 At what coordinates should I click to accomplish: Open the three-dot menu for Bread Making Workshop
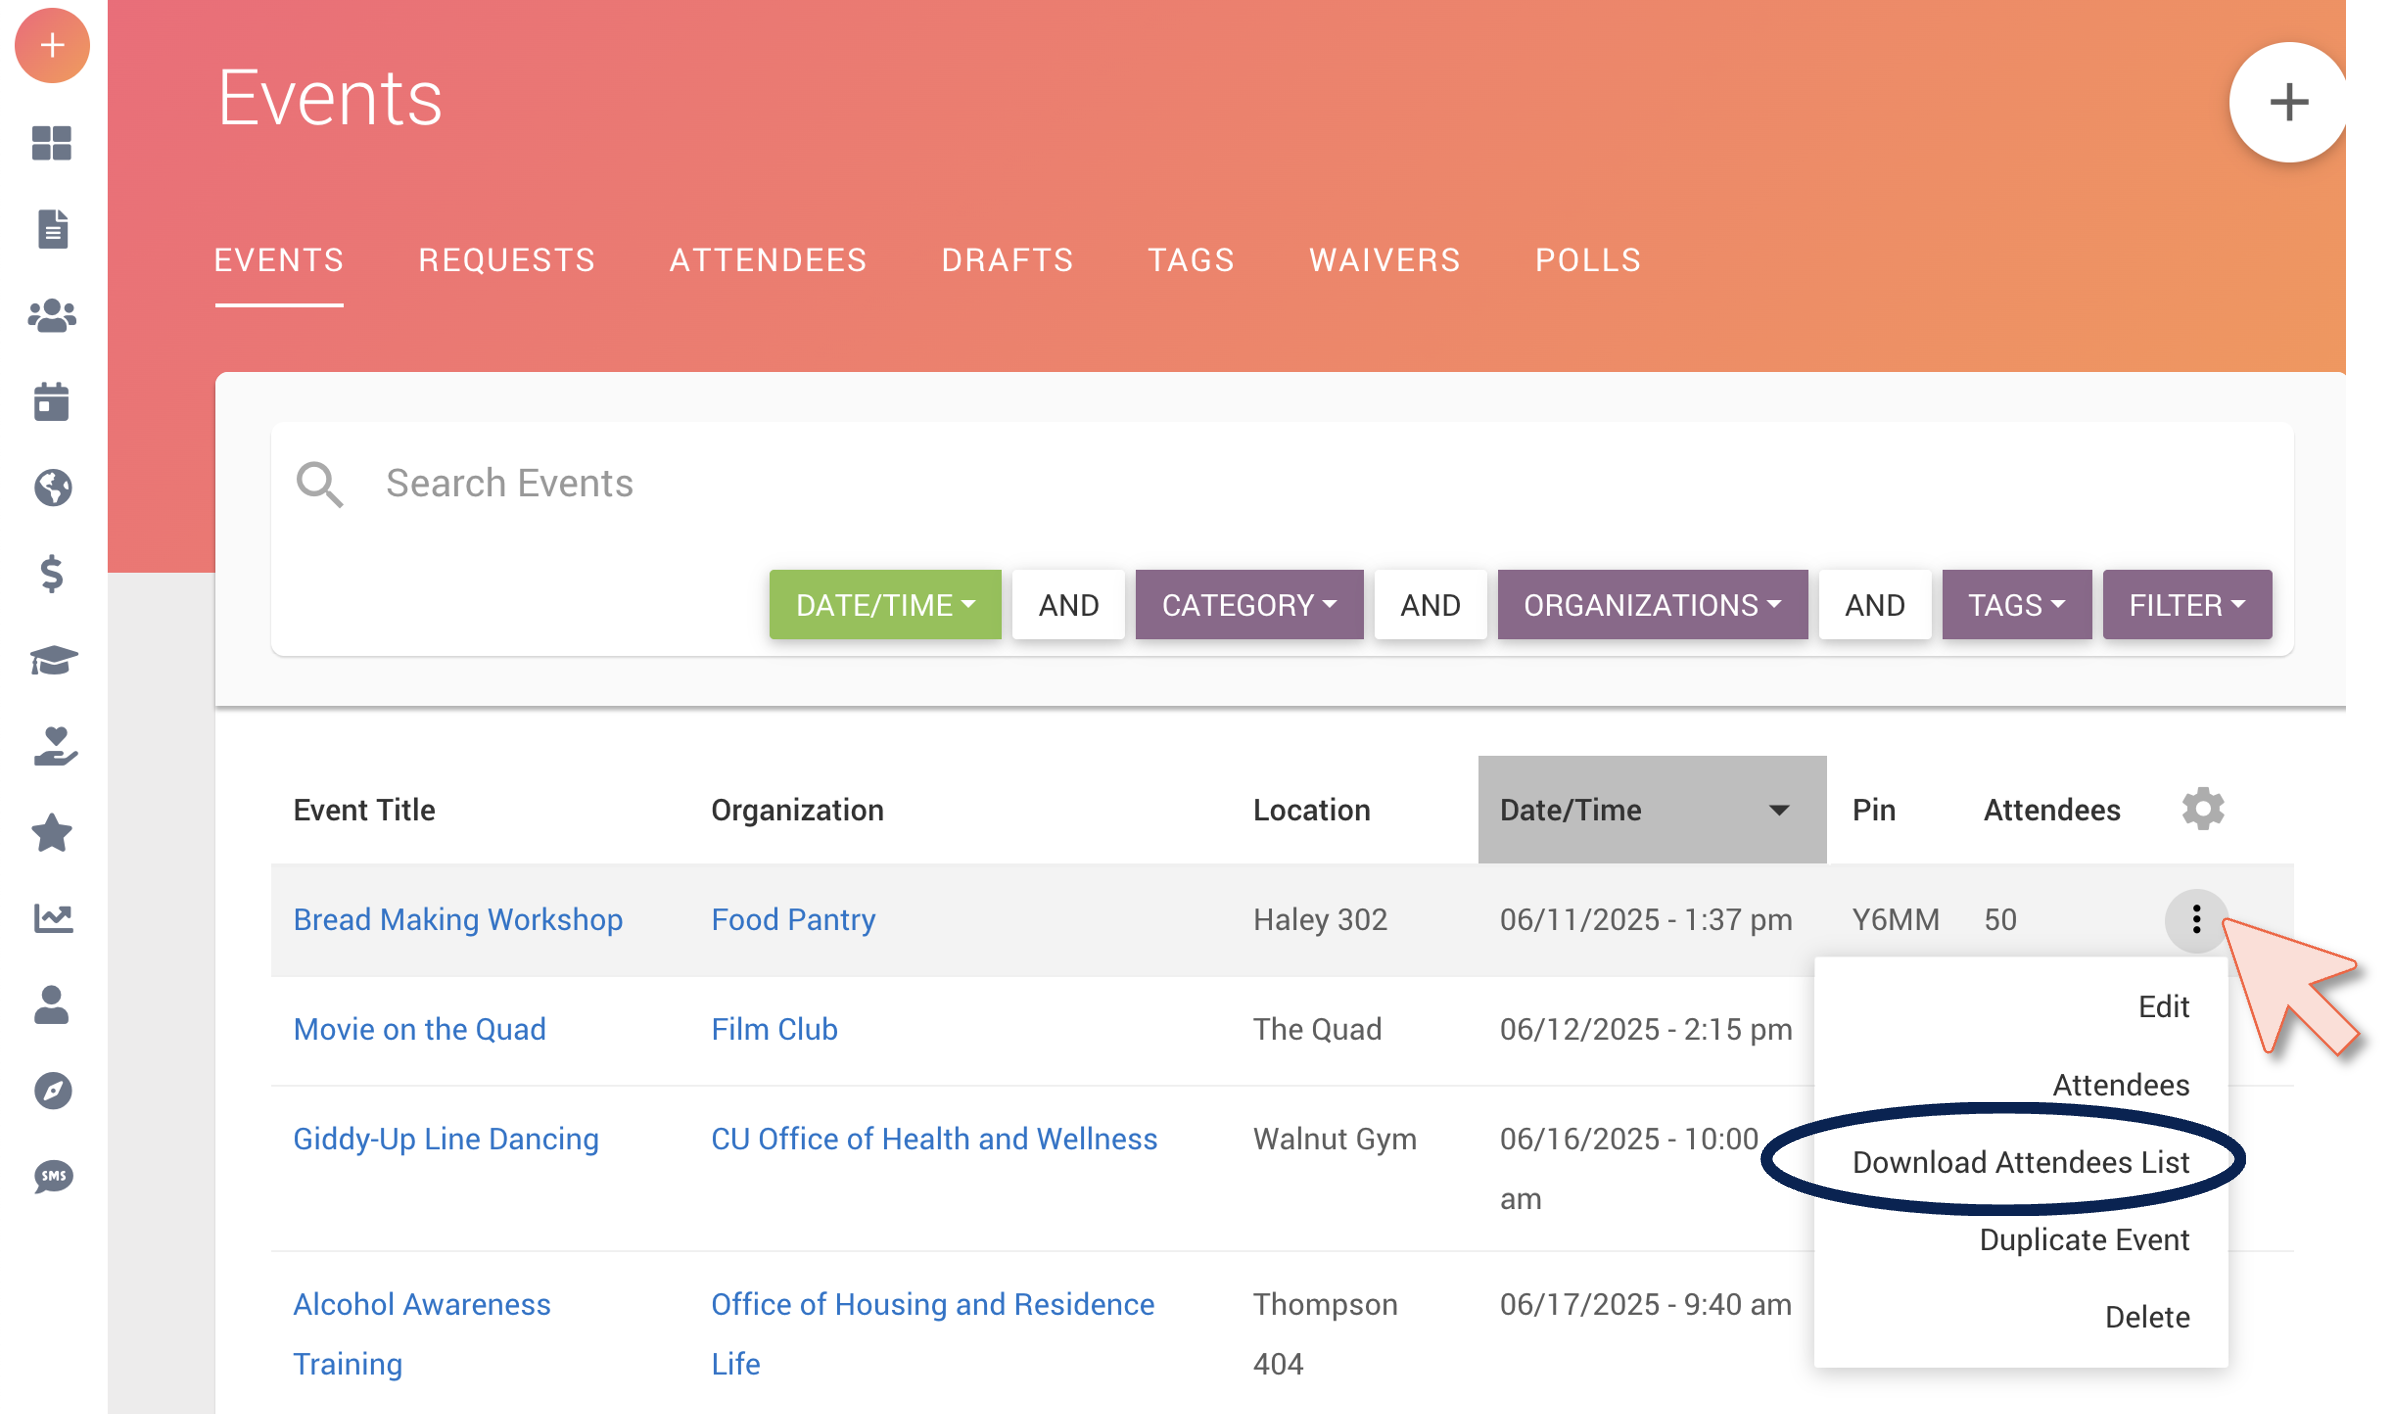pyautogui.click(x=2196, y=920)
